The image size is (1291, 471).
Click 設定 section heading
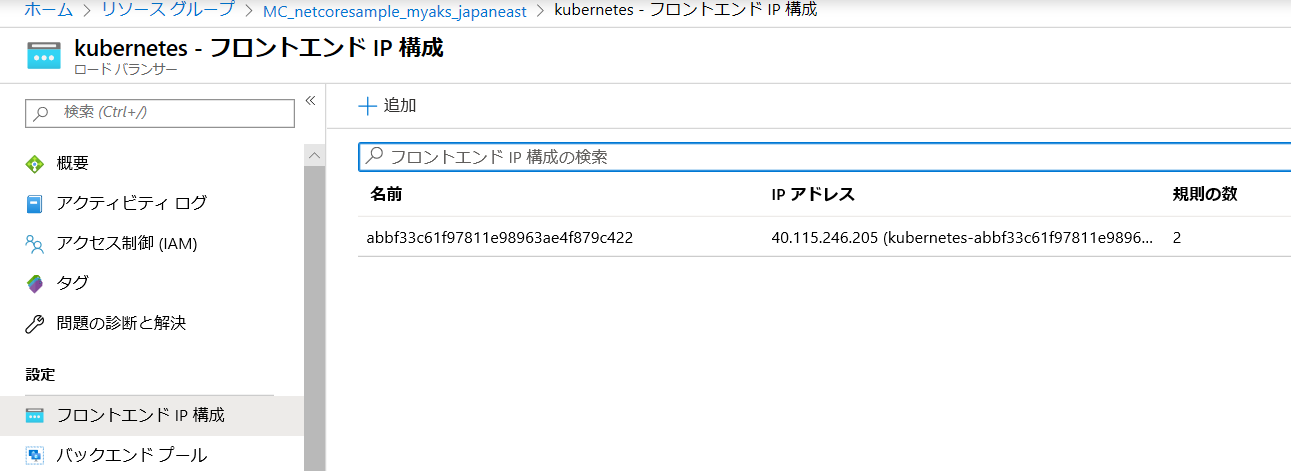(40, 374)
